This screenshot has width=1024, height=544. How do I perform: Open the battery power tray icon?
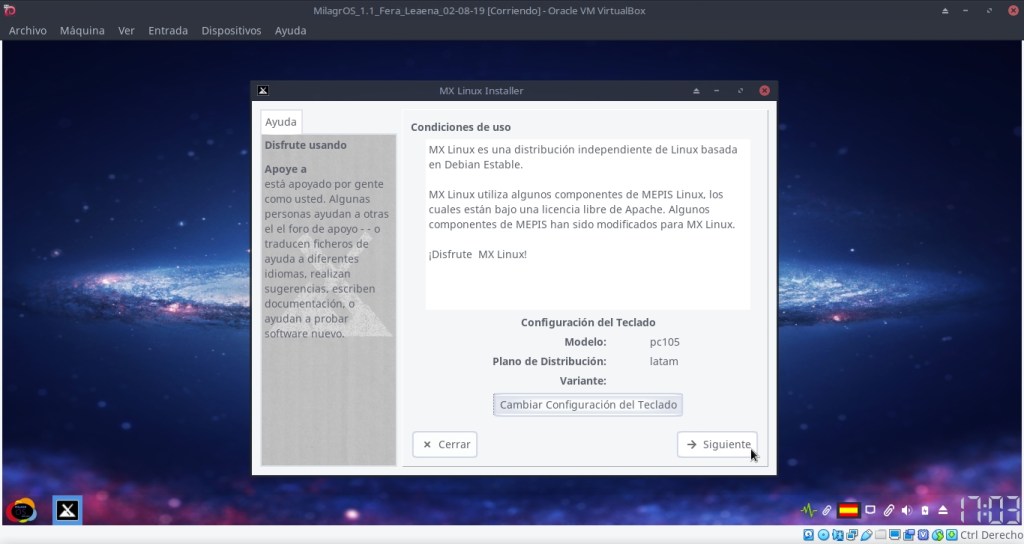[x=925, y=510]
